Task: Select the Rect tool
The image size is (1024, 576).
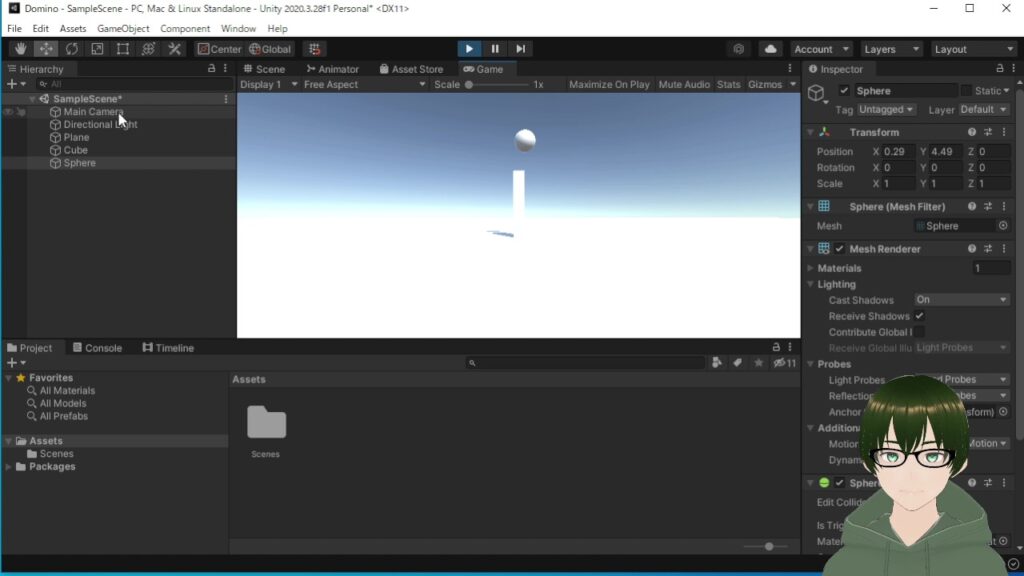Action: pos(123,49)
